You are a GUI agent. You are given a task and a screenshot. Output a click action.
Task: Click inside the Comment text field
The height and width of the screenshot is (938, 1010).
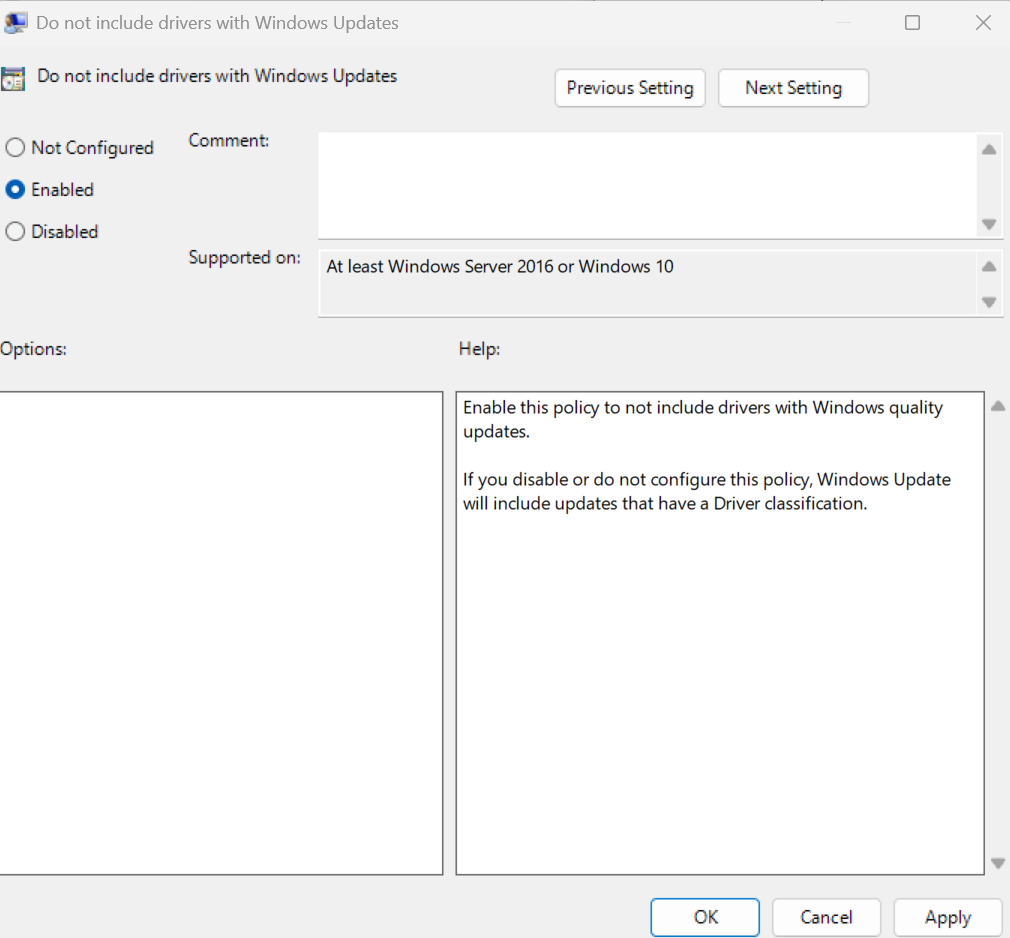pos(647,186)
